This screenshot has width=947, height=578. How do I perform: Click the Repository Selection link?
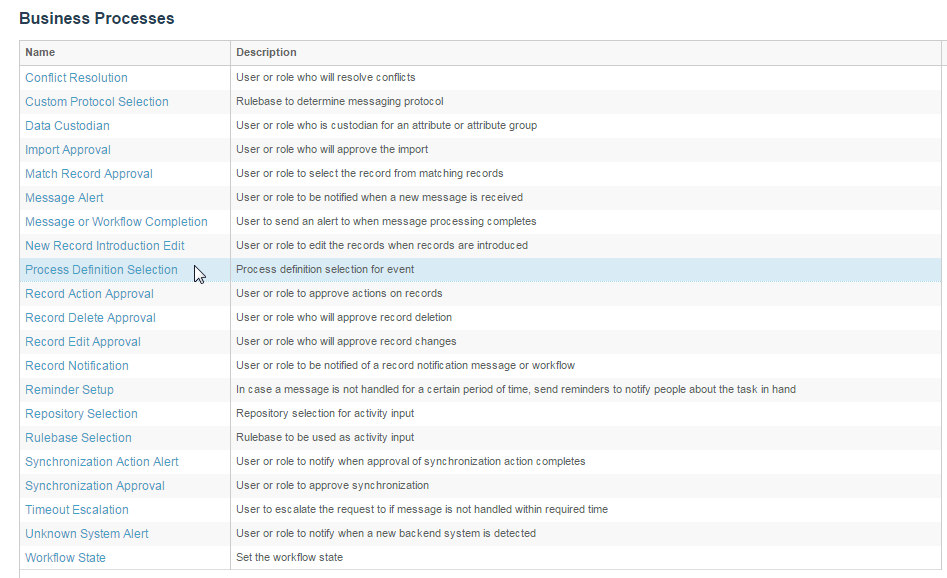(x=81, y=414)
